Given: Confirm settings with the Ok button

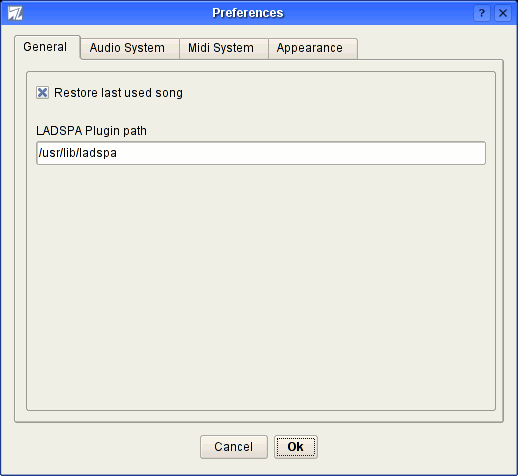Looking at the screenshot, I should pos(296,447).
